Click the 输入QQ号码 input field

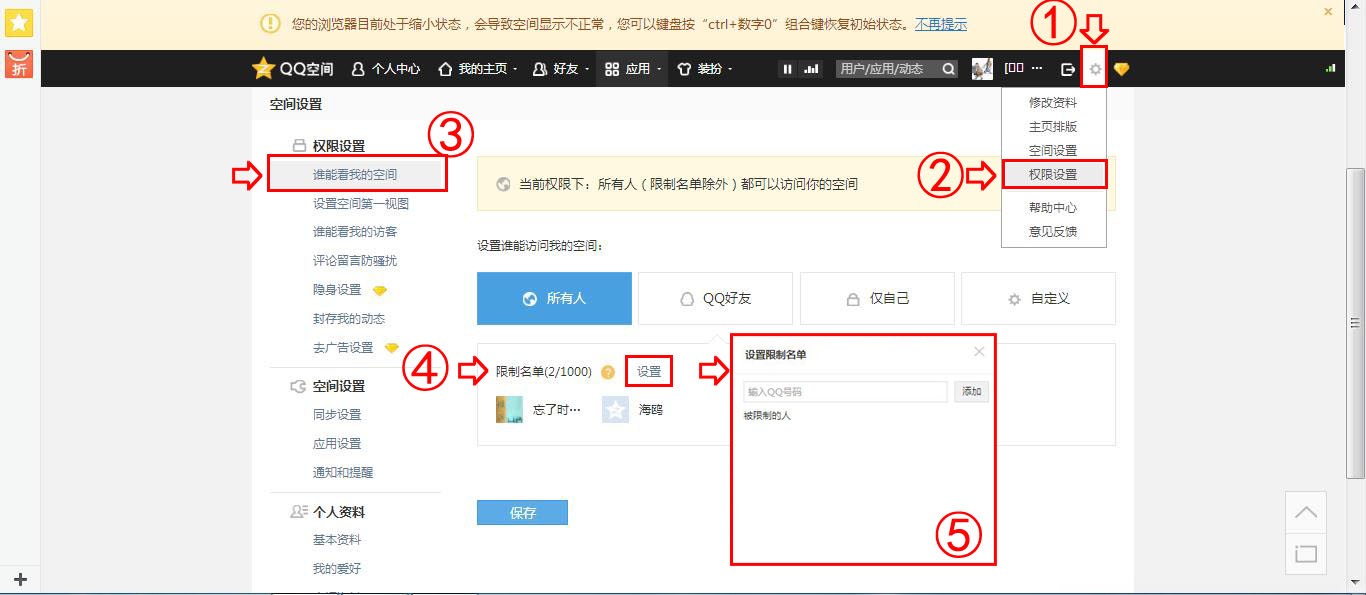[845, 392]
